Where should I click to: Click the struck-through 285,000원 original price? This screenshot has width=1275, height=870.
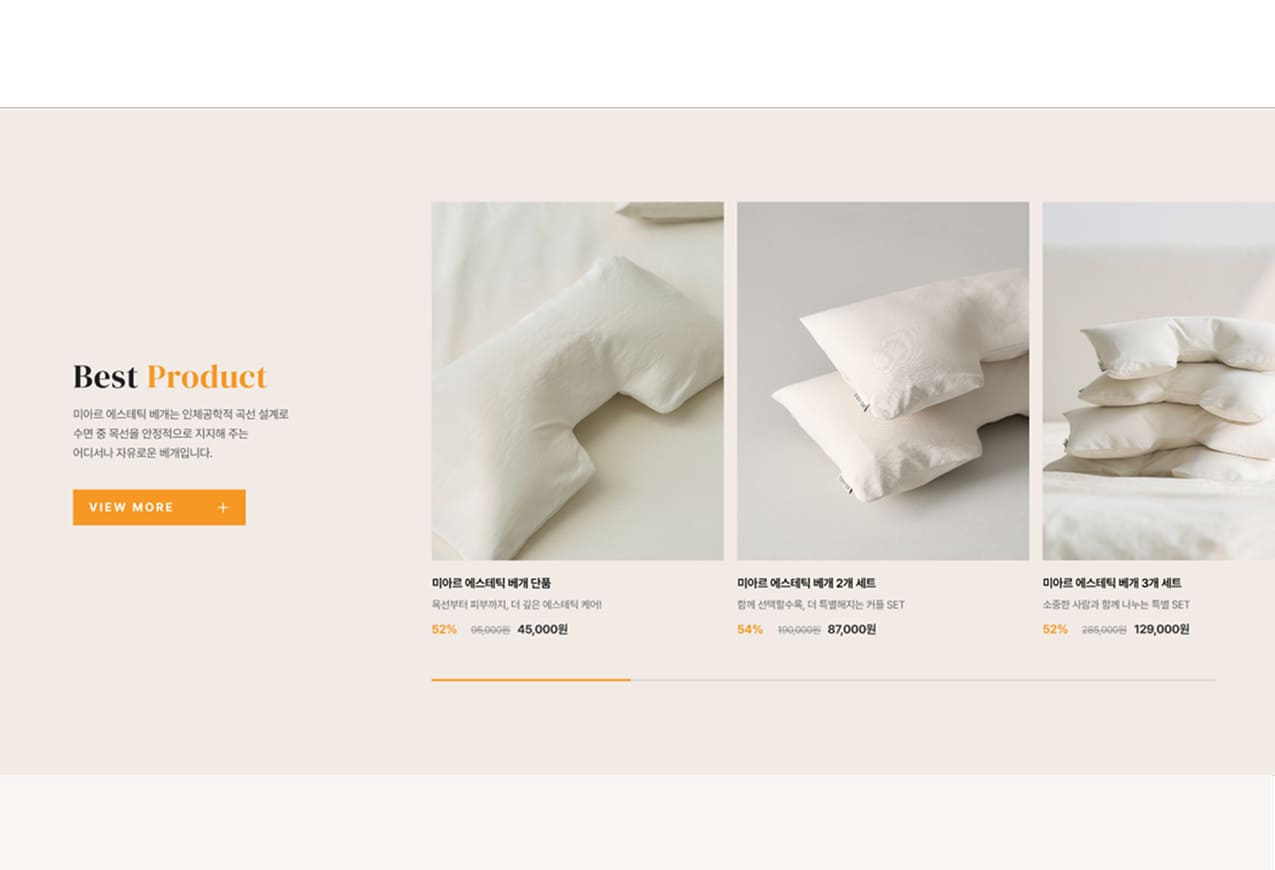[x=1104, y=630]
